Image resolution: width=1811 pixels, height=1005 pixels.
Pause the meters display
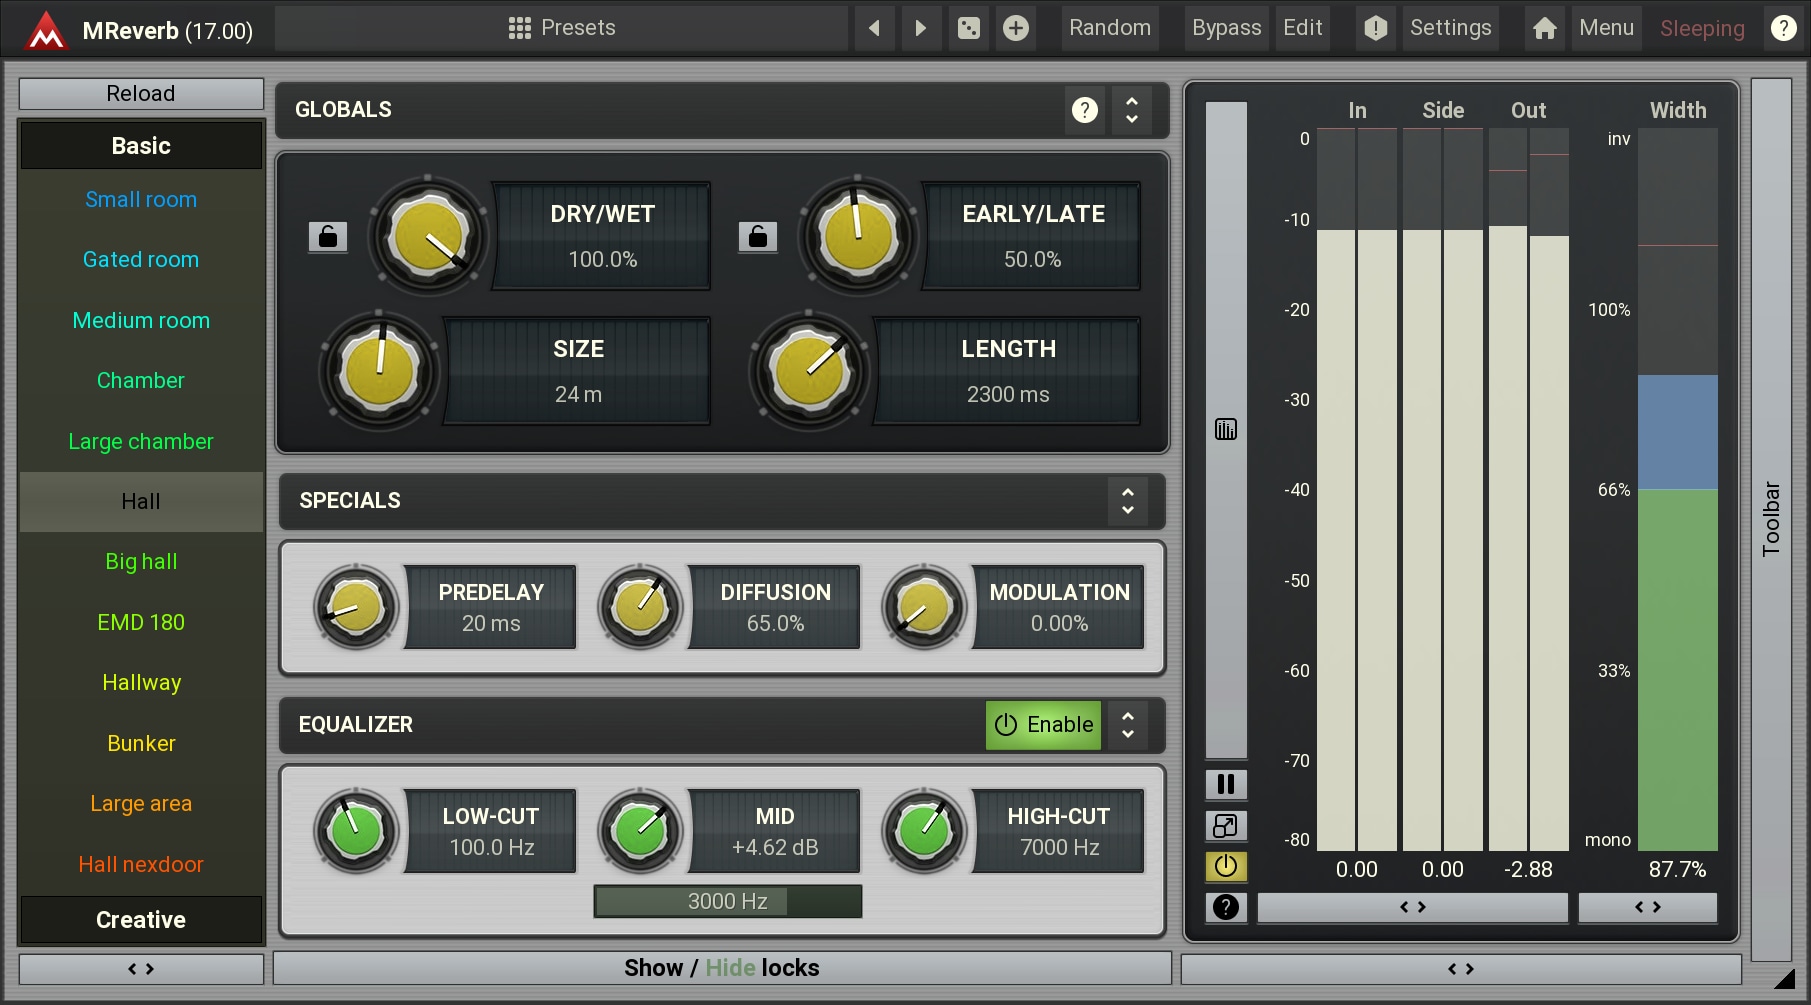(x=1225, y=784)
